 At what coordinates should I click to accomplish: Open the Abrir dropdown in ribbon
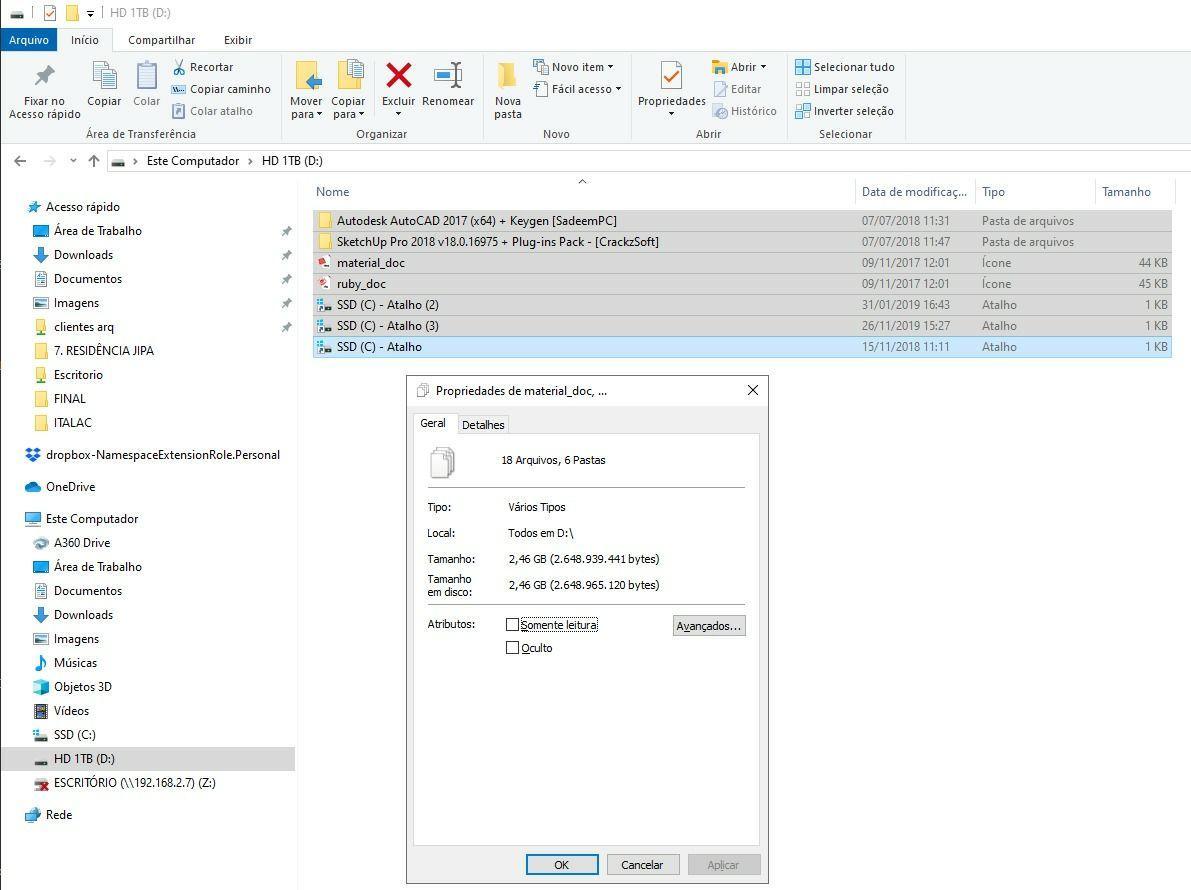point(740,67)
